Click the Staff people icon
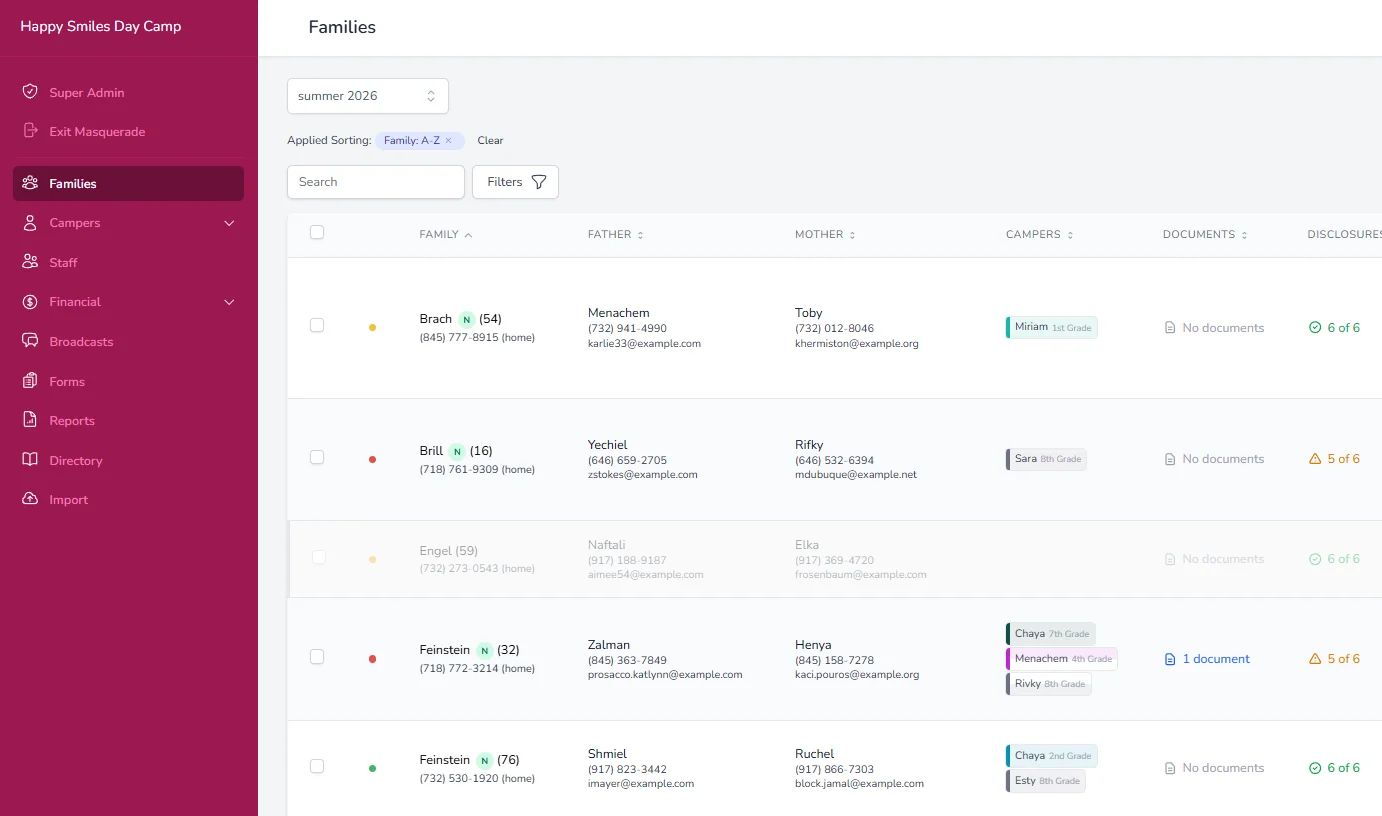The width and height of the screenshot is (1382, 816). pyautogui.click(x=30, y=262)
